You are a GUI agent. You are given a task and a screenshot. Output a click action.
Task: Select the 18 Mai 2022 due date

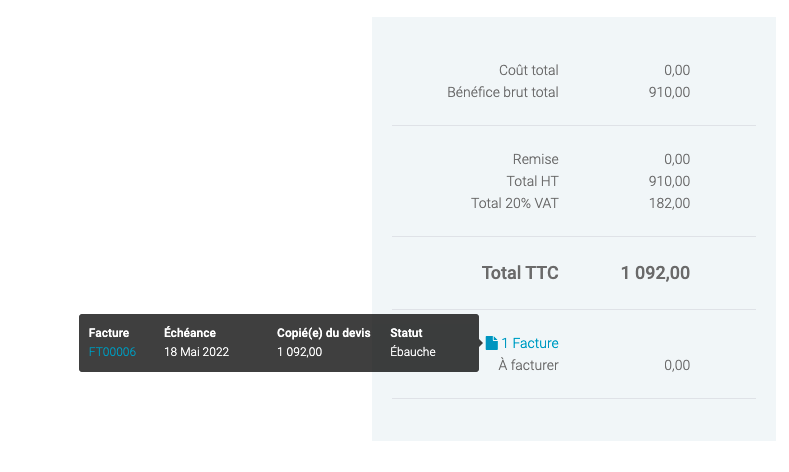pyautogui.click(x=197, y=352)
